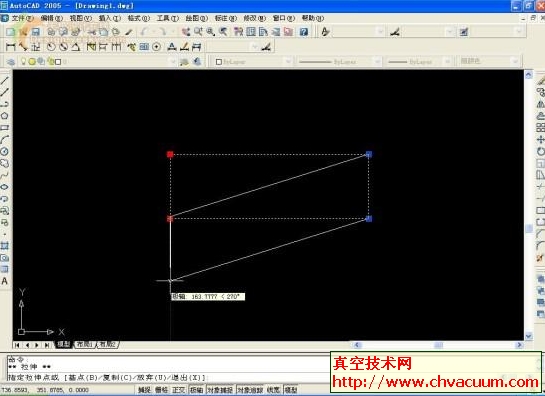Select the Rectangle draw tool
Image resolution: width=545 pixels, height=396 pixels.
[x=5, y=128]
